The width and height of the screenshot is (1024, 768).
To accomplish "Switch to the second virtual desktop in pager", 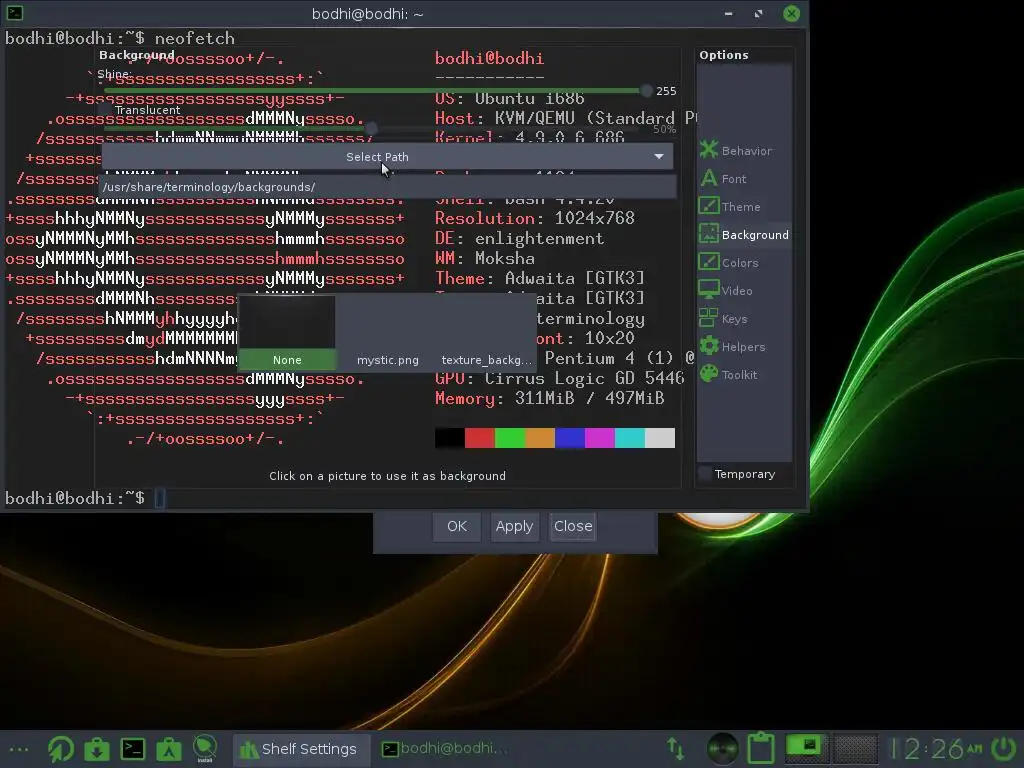I will click(x=855, y=748).
